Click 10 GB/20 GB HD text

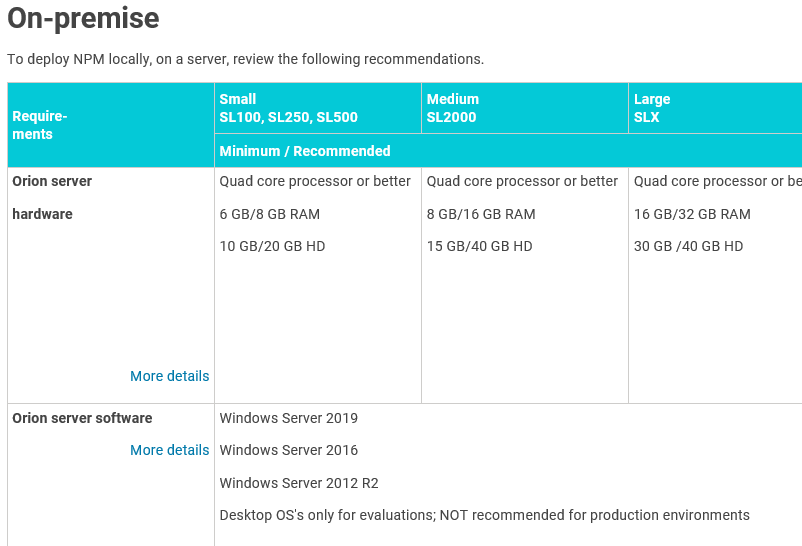tap(272, 246)
